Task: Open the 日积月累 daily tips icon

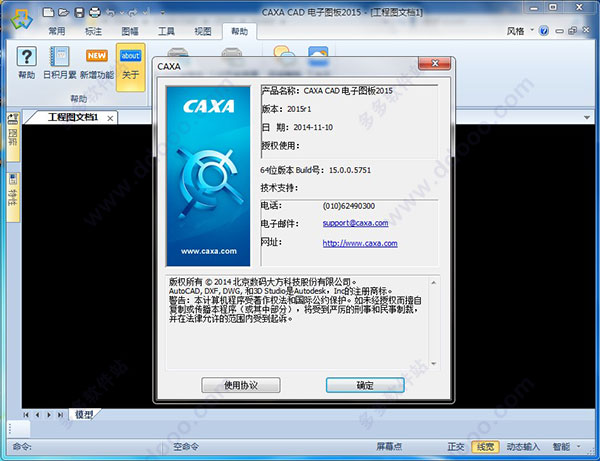Action: pyautogui.click(x=60, y=64)
